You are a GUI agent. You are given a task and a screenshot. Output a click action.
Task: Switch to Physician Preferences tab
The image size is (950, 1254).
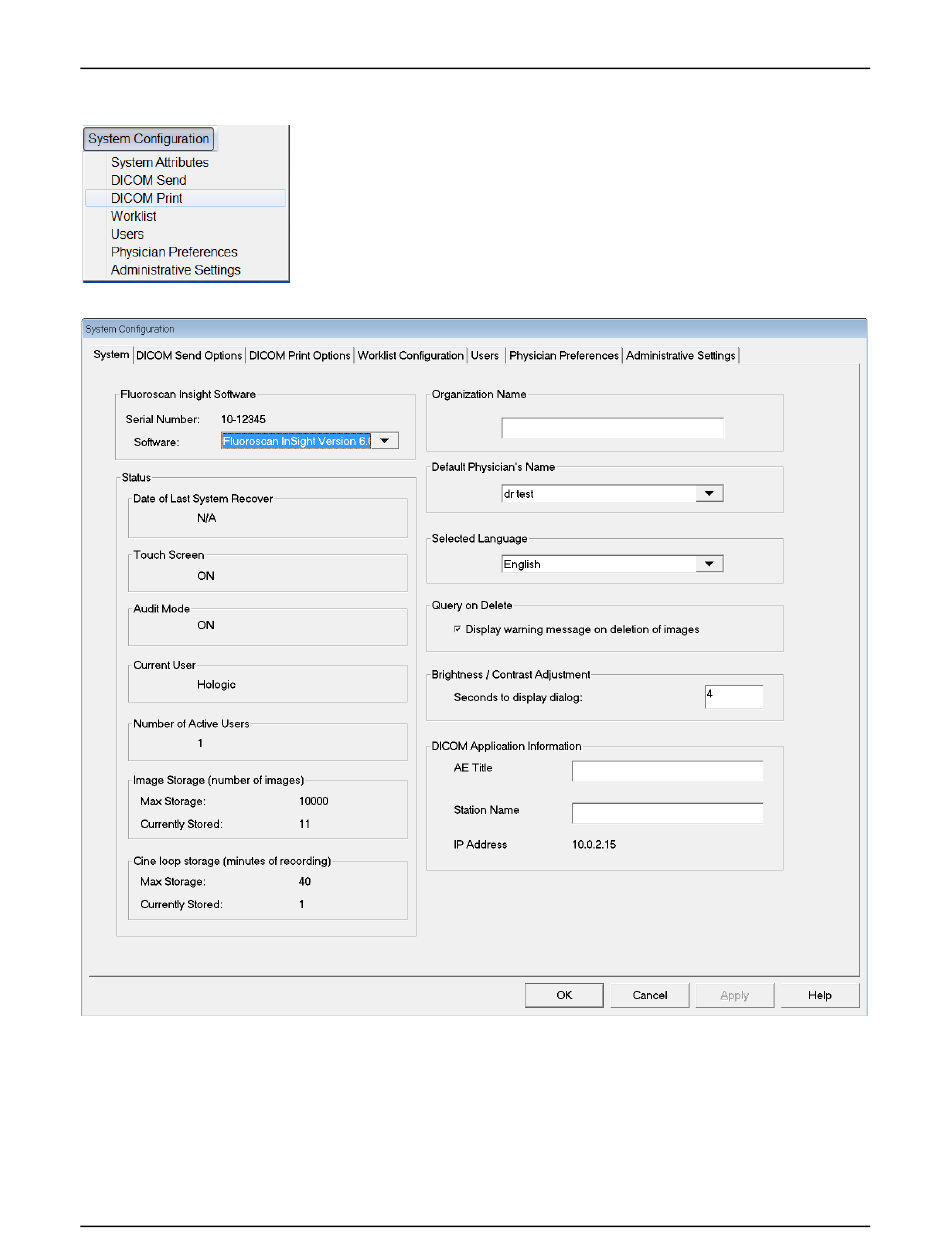(564, 355)
